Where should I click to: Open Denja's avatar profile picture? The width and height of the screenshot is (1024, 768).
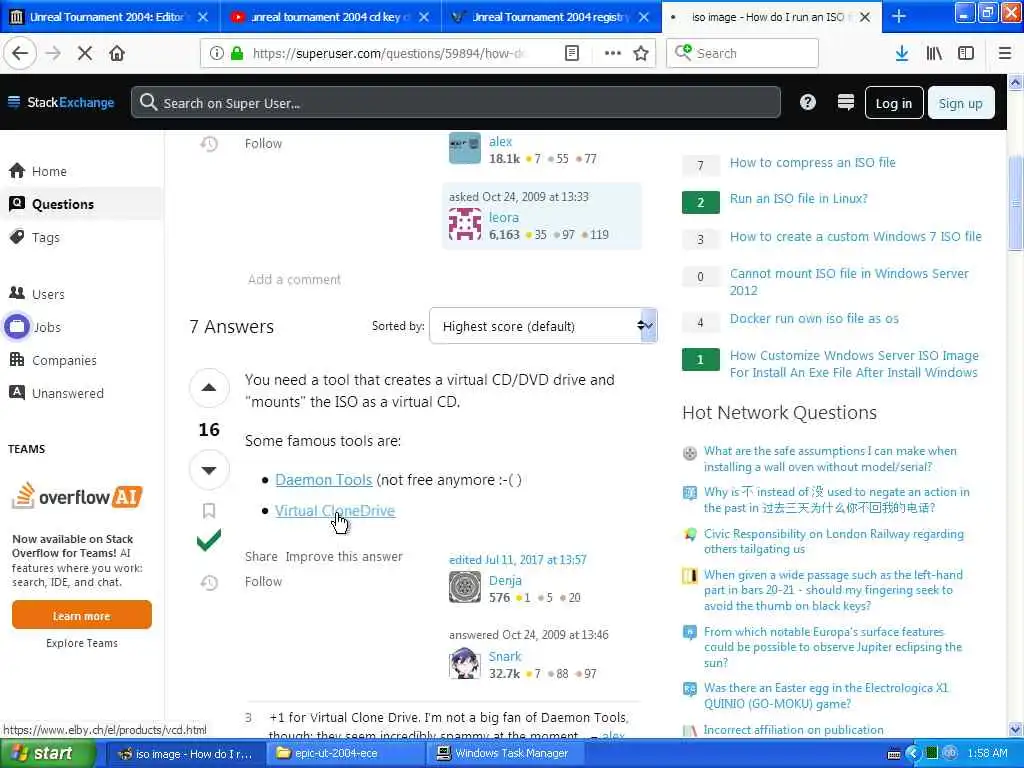click(465, 586)
